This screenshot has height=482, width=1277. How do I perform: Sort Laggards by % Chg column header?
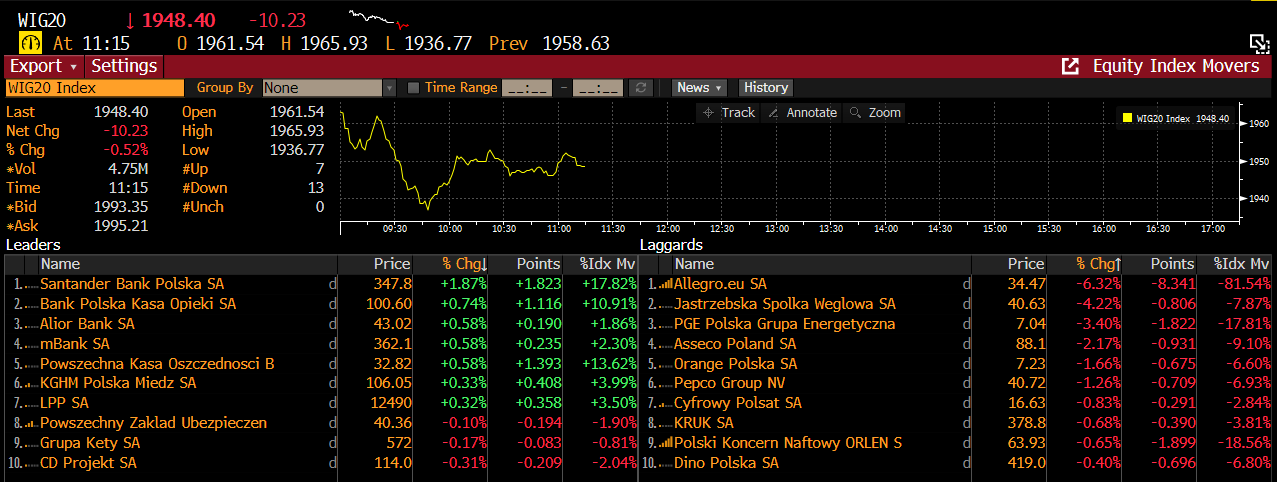click(1098, 264)
